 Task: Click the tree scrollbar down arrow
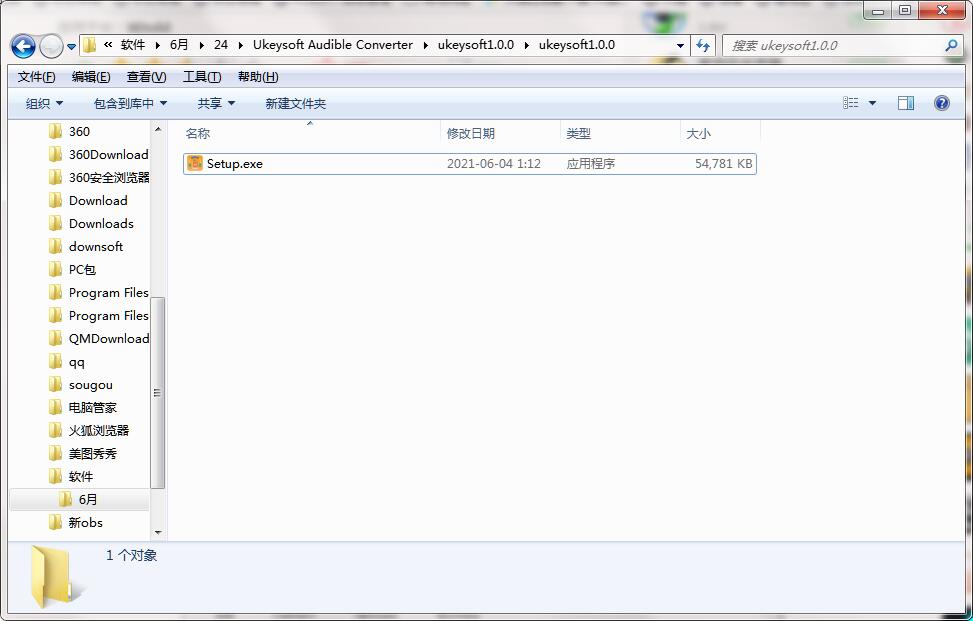[x=158, y=532]
